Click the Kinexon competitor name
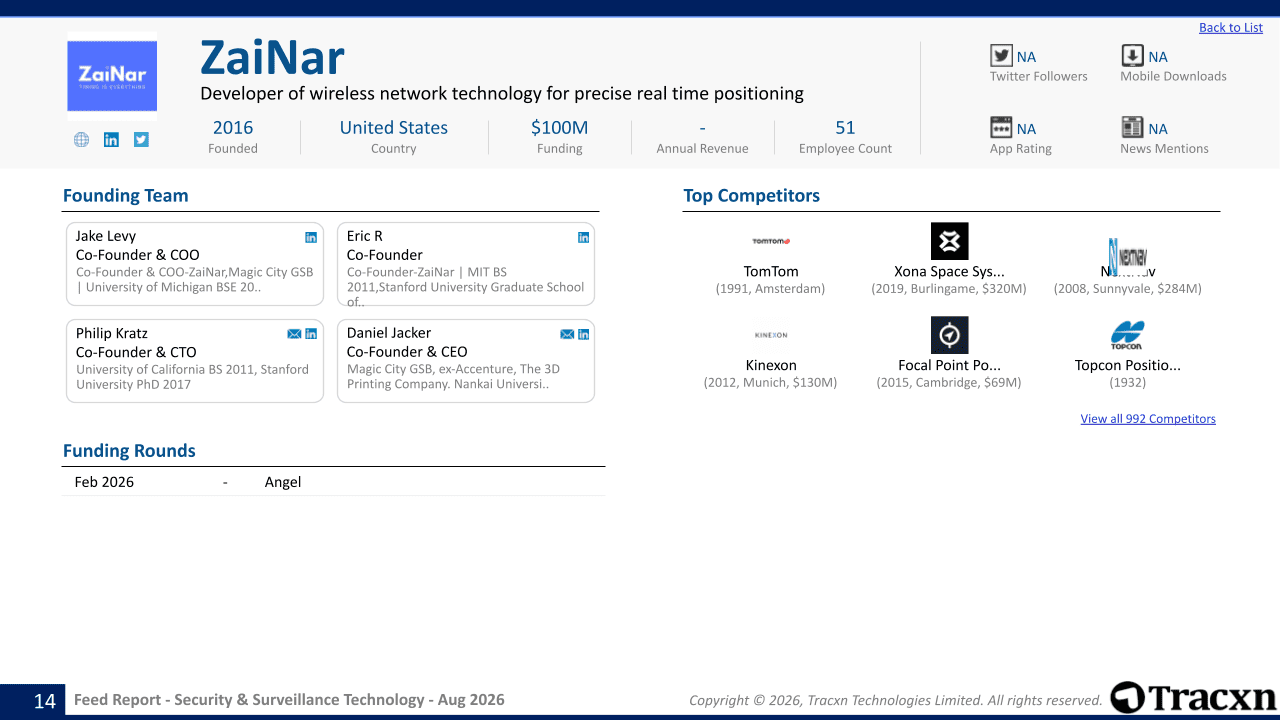The image size is (1280, 720). 771,365
